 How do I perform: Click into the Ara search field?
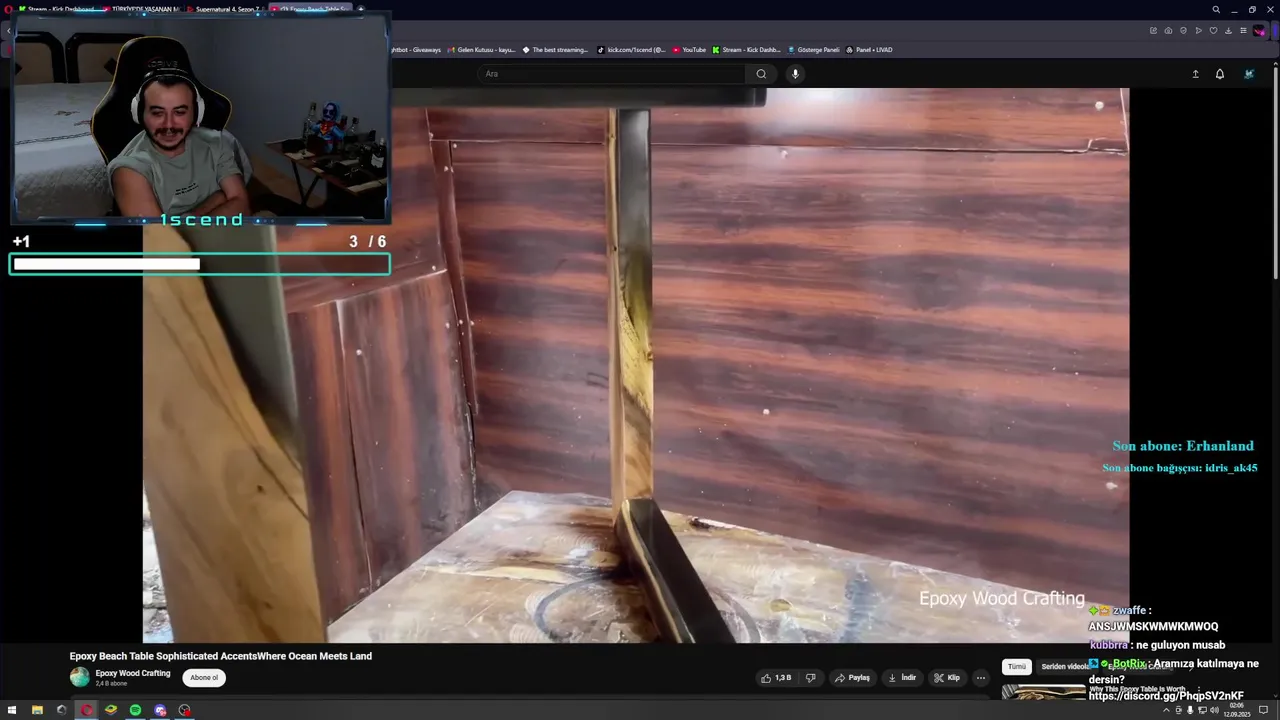click(x=610, y=74)
